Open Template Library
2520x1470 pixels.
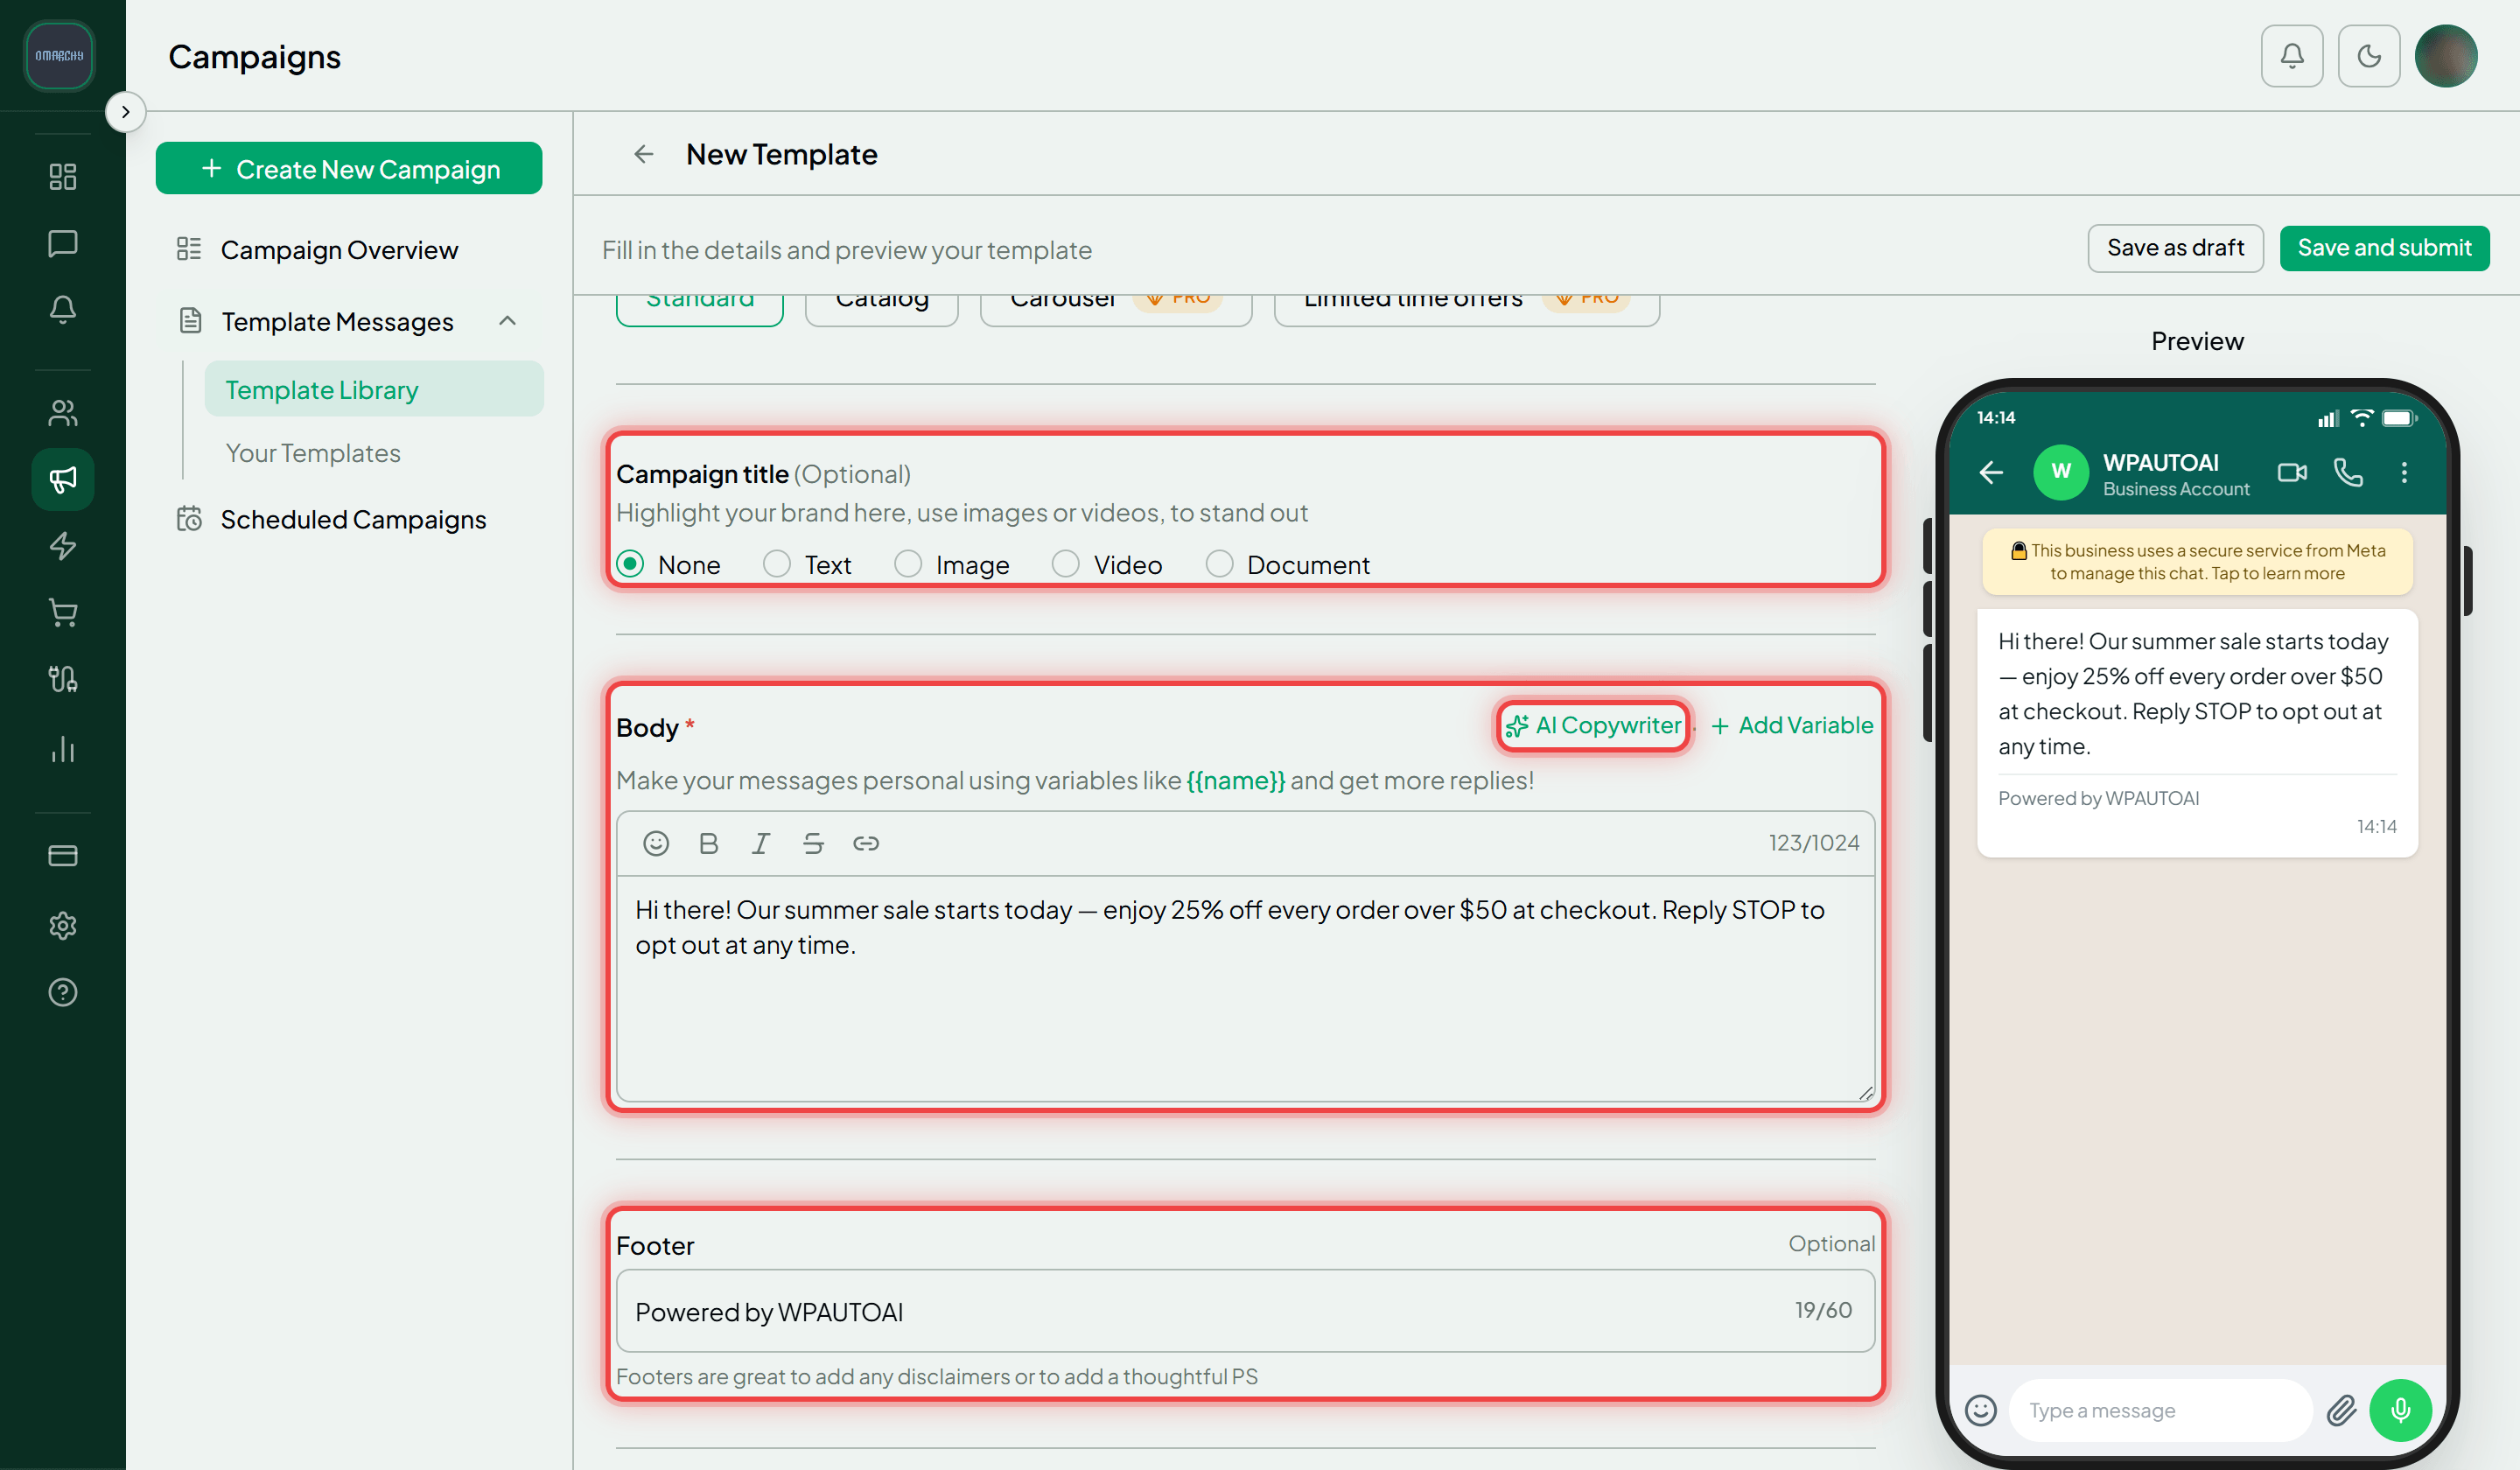[374, 389]
